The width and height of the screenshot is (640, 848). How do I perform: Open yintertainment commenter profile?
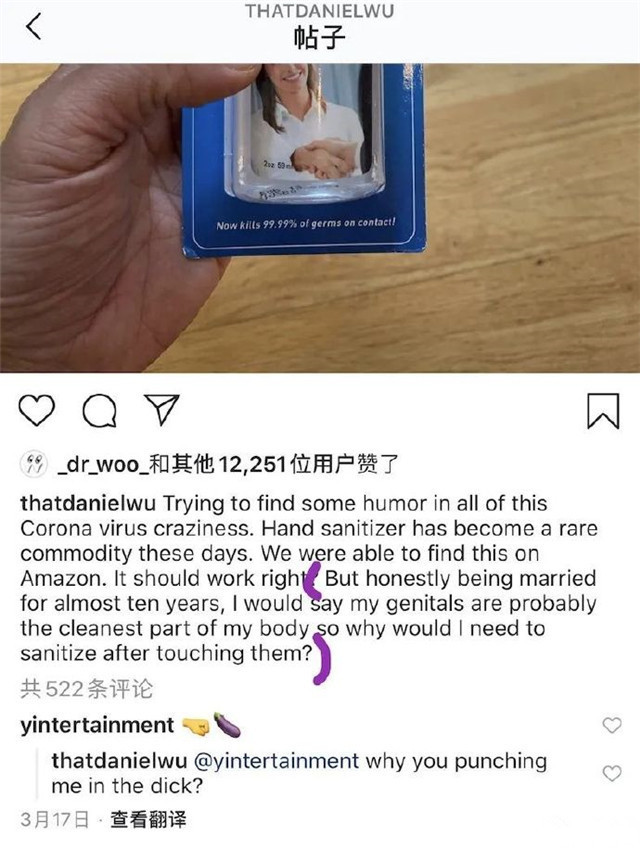tap(97, 725)
